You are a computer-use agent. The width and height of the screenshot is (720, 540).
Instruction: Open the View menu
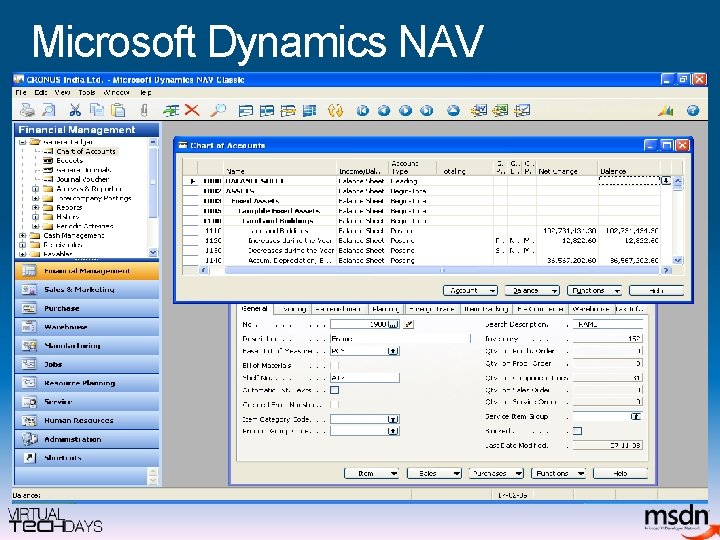point(62,92)
